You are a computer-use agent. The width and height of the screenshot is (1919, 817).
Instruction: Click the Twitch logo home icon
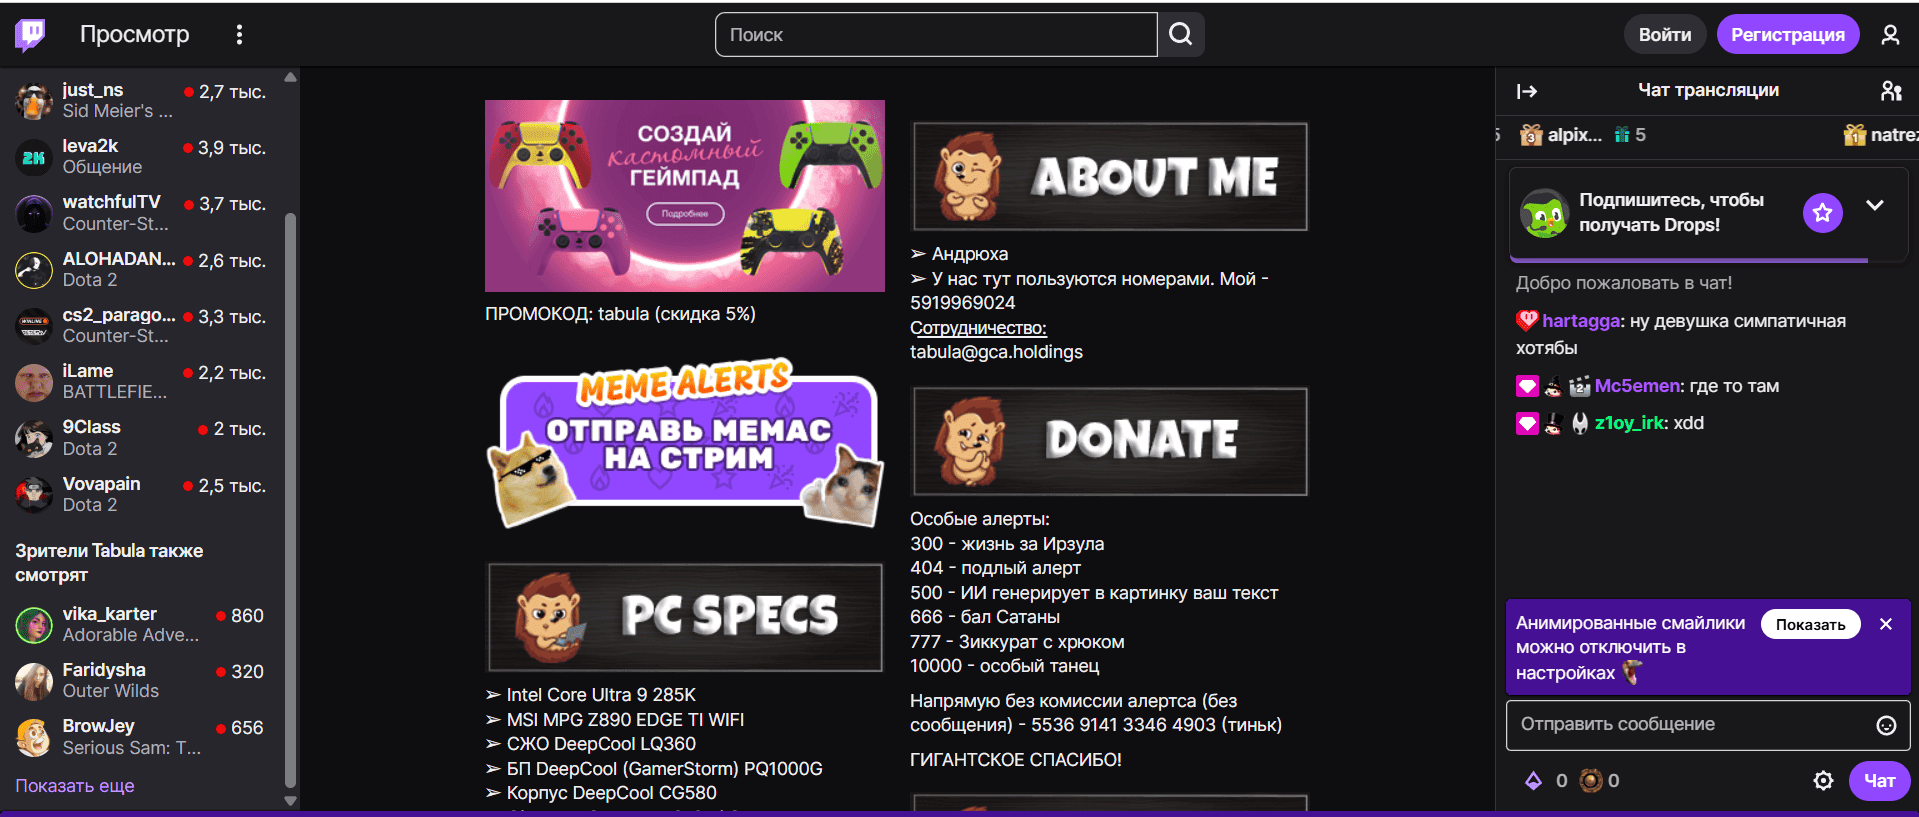point(30,34)
